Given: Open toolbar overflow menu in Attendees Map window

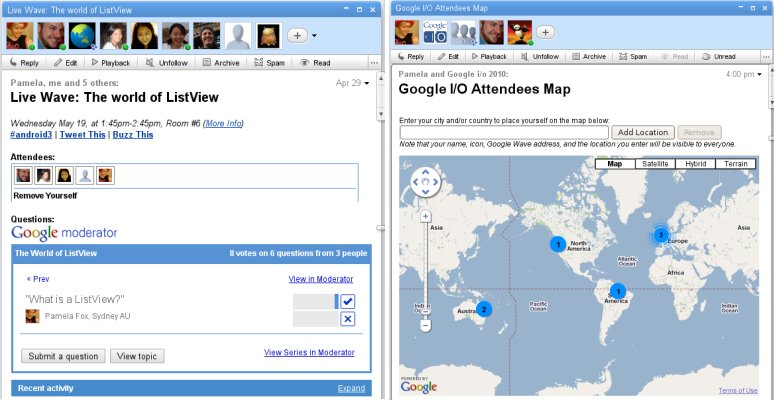Looking at the screenshot, I should tap(766, 56).
